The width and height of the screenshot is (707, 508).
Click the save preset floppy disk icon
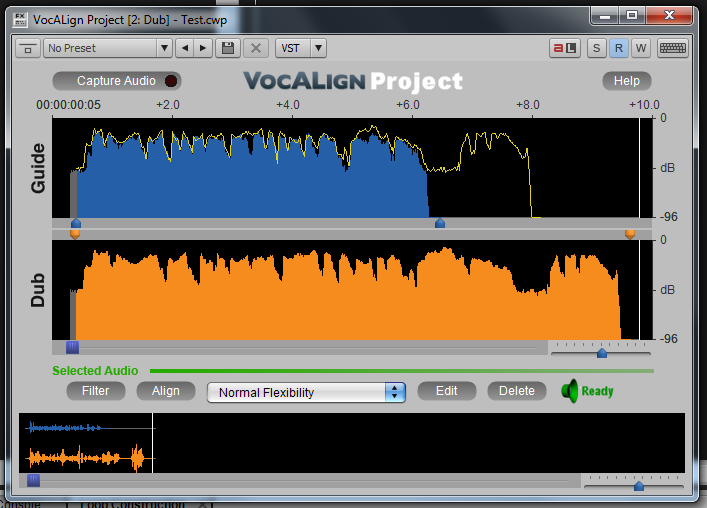(x=228, y=48)
